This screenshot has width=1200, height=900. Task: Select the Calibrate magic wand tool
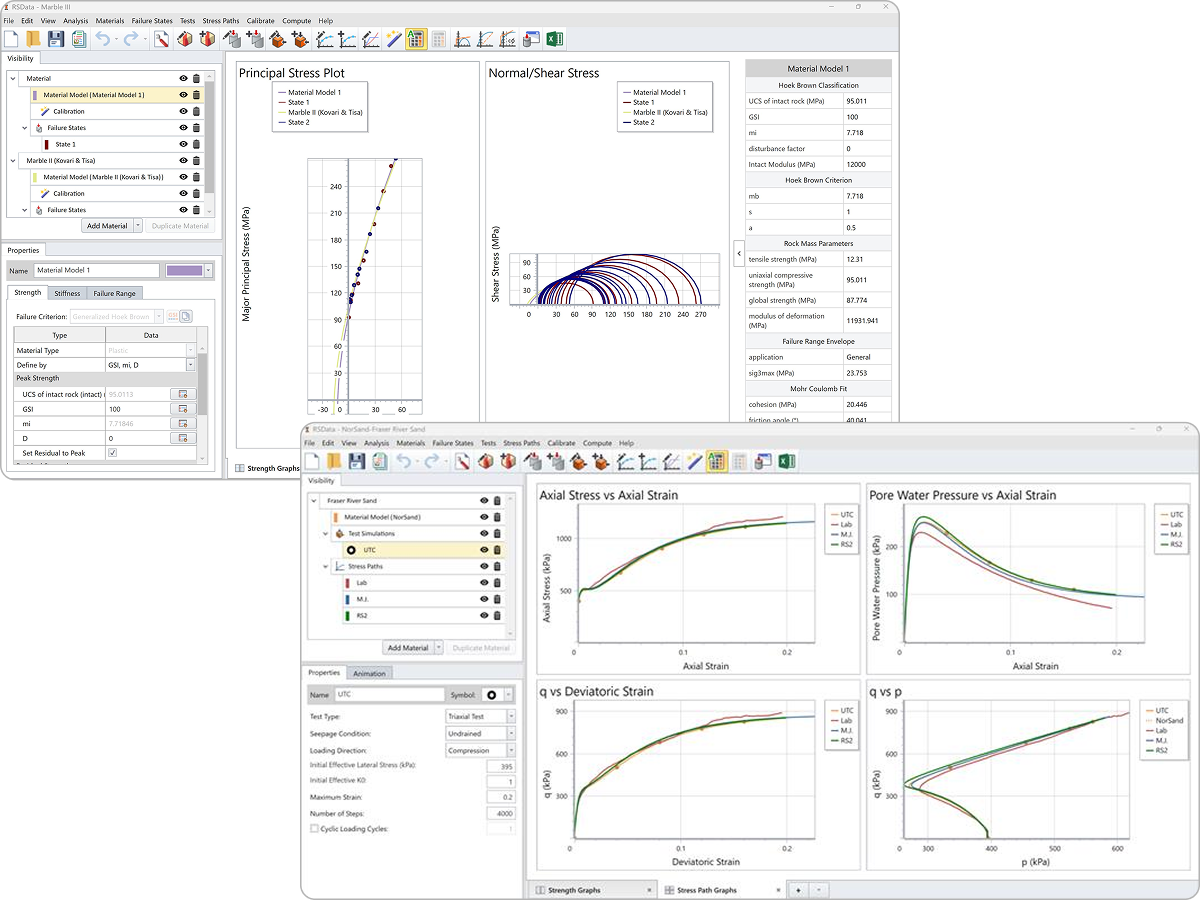click(x=393, y=39)
